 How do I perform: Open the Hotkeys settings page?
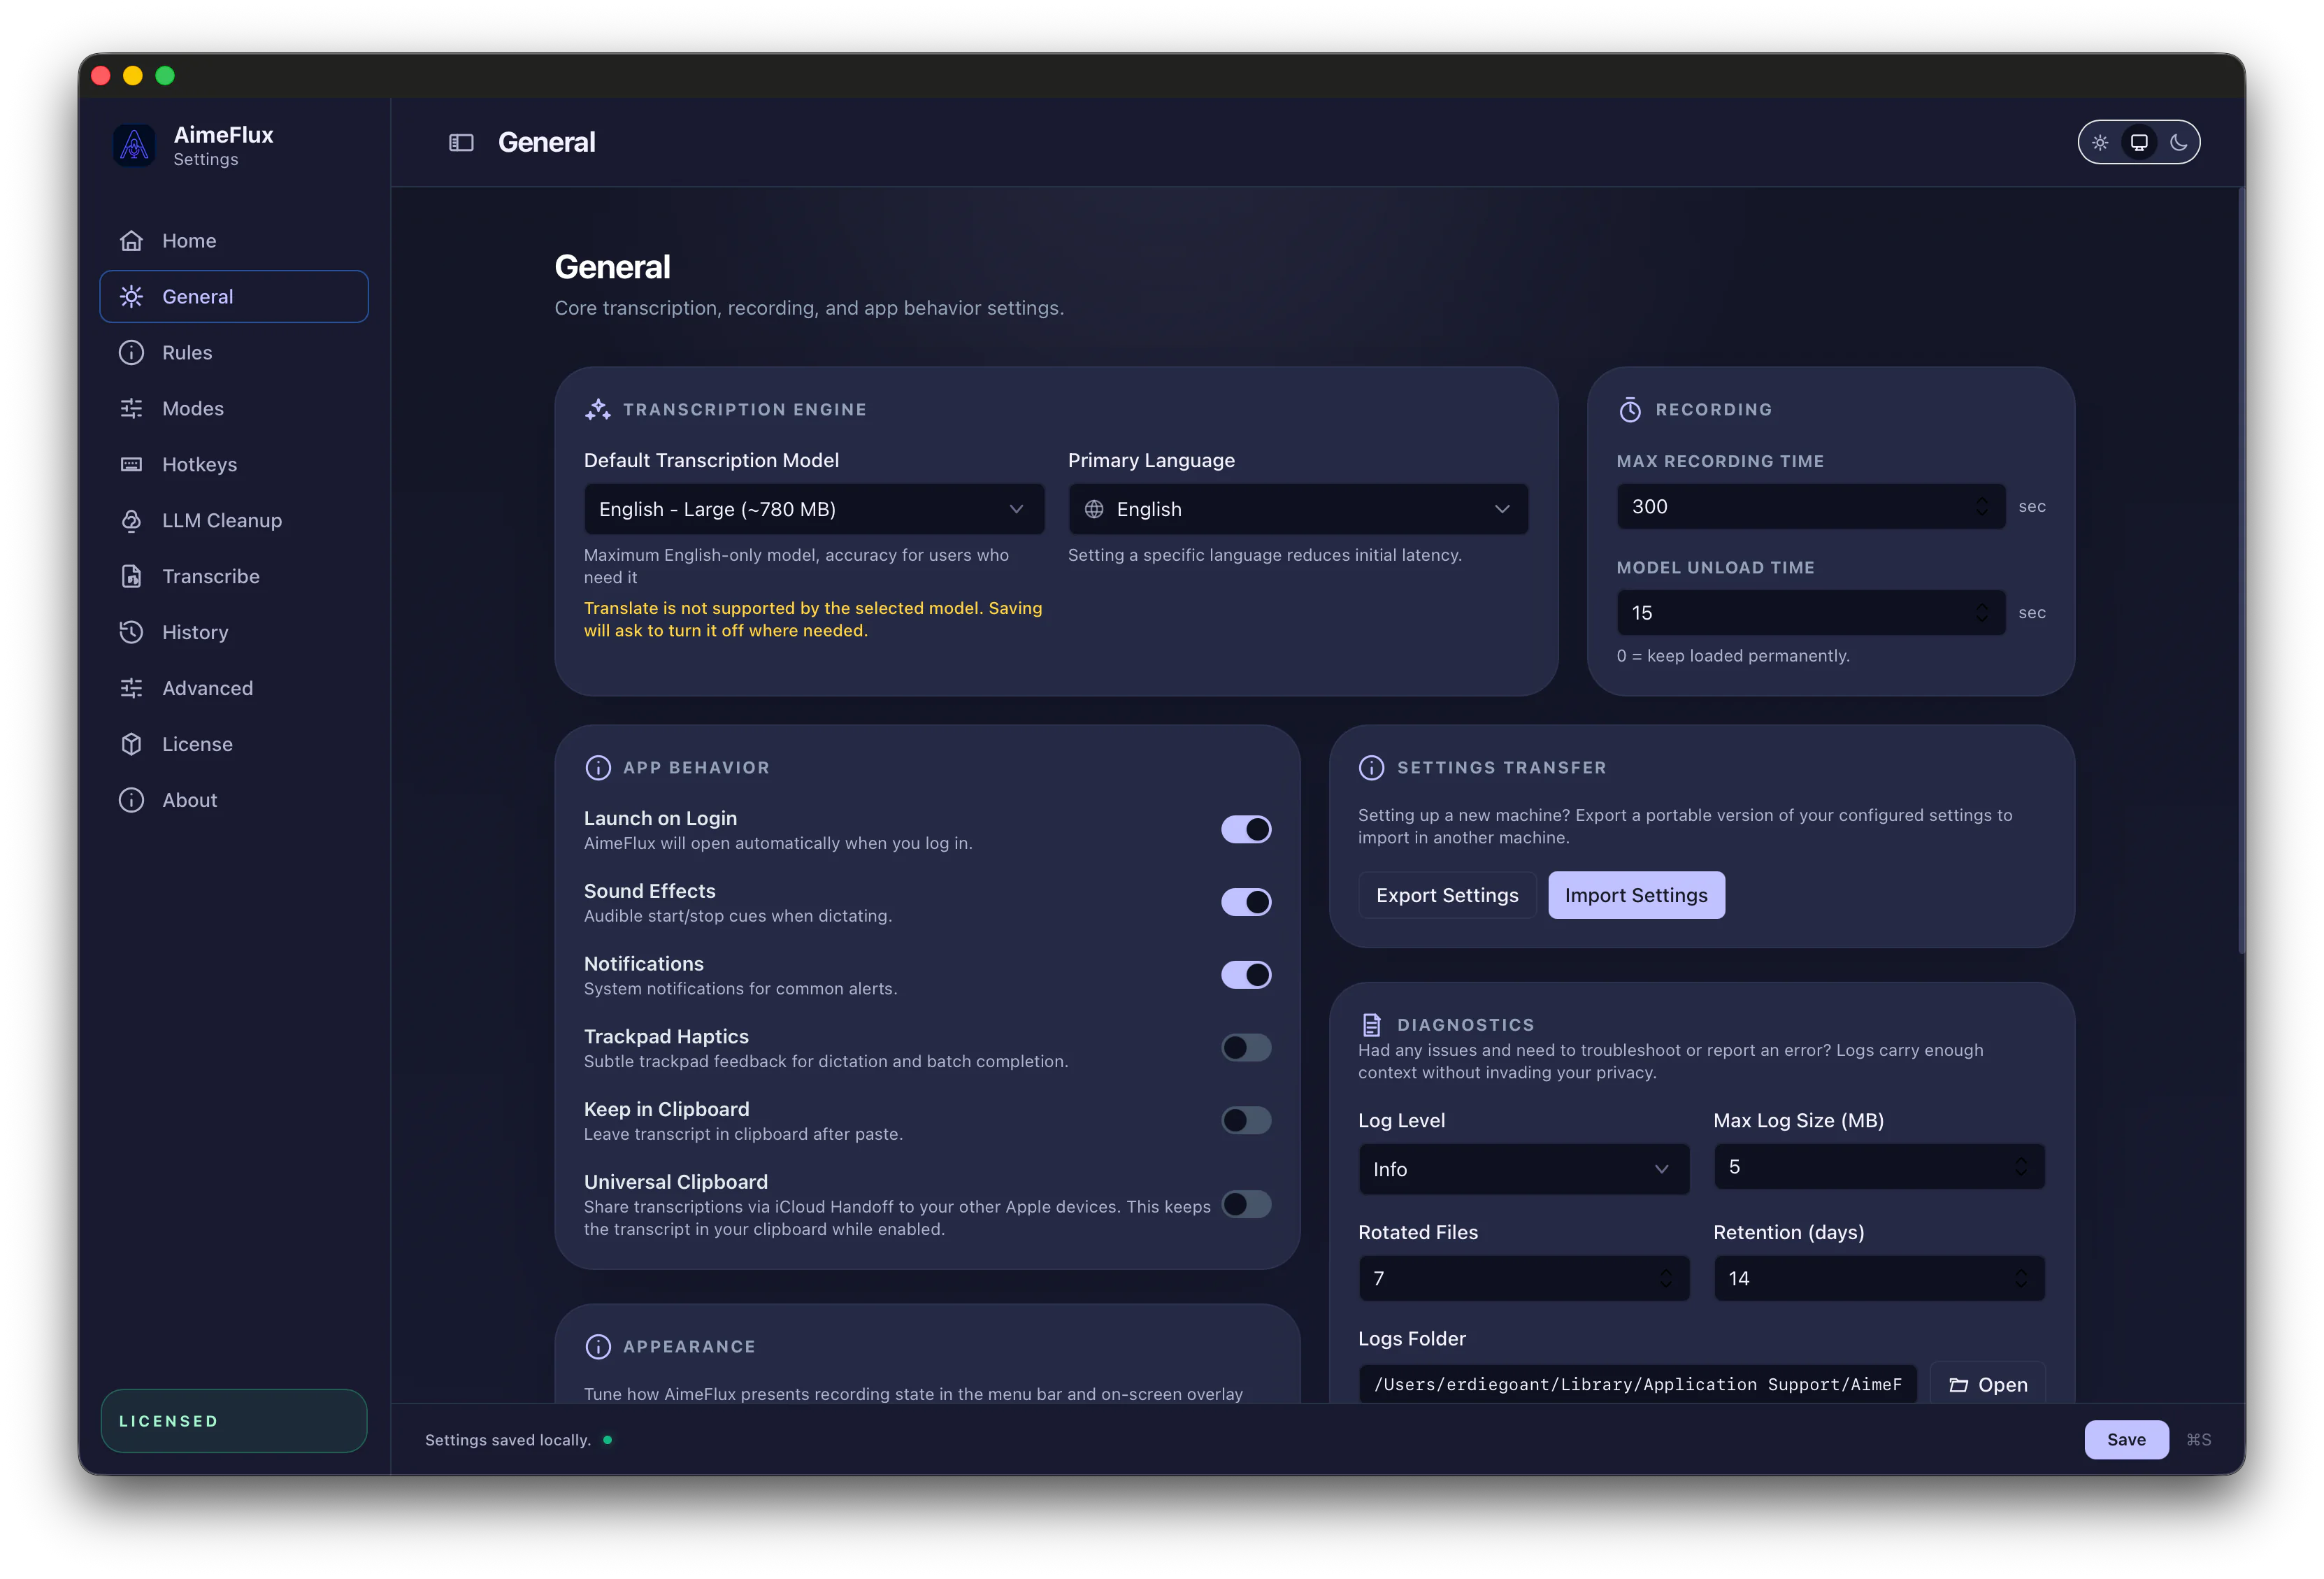(234, 465)
